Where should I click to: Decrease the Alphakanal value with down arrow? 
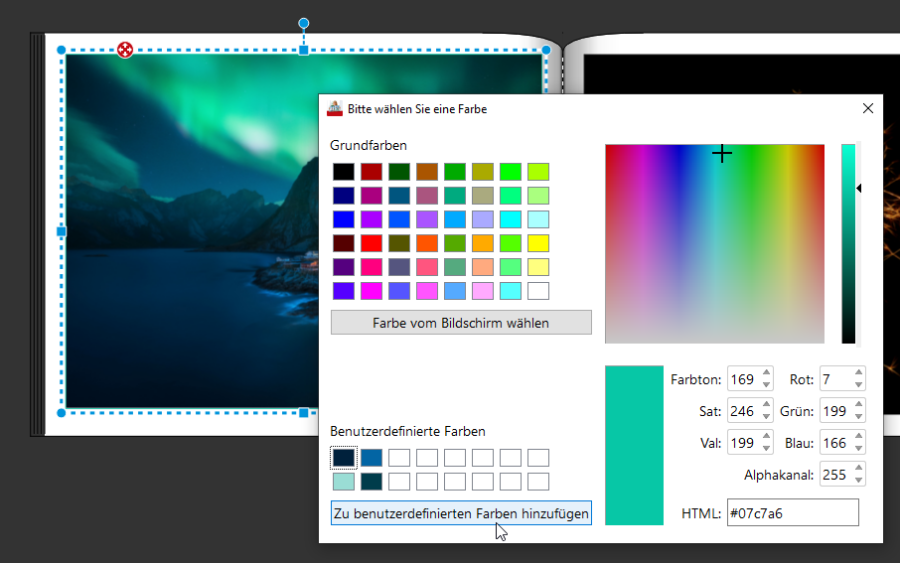(x=858, y=480)
